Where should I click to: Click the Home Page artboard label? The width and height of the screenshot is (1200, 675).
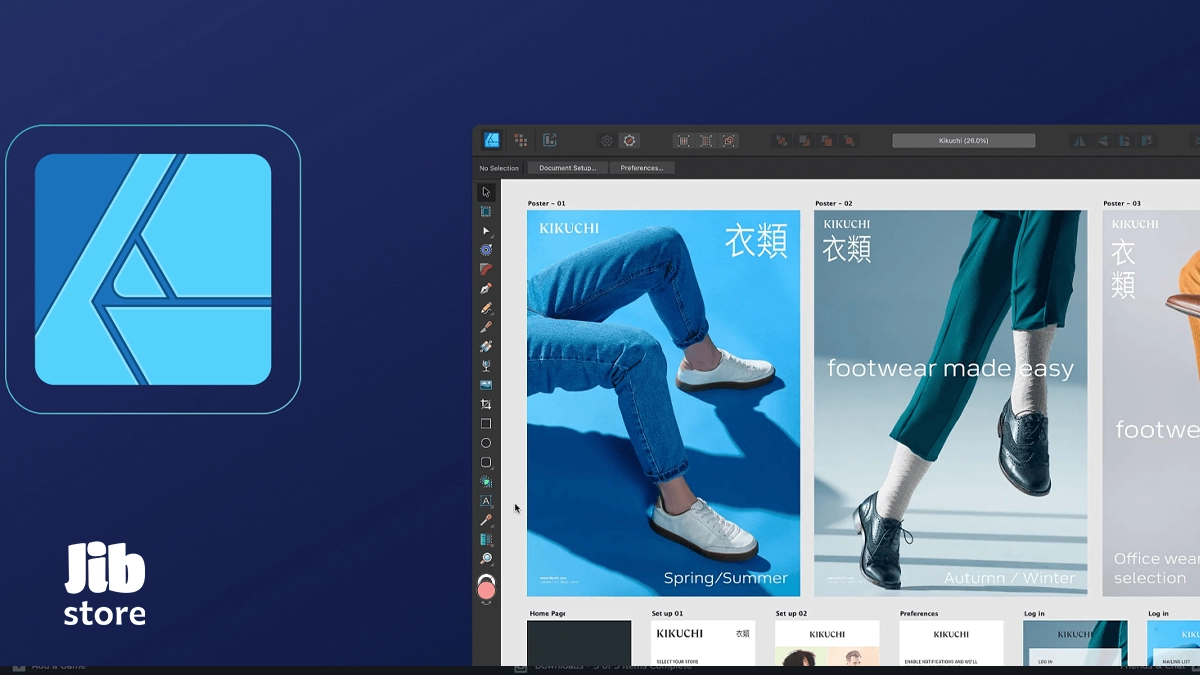[548, 613]
